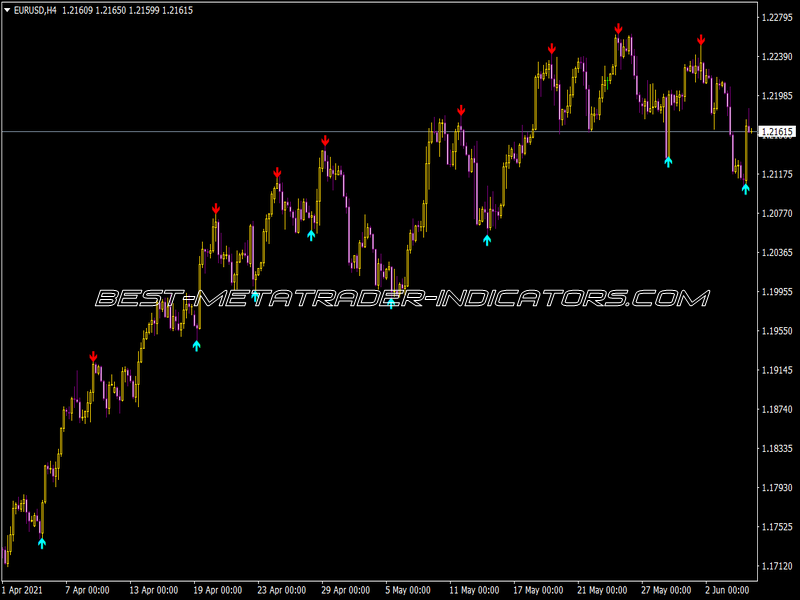
Task: Click the 1 Apr 2021 date label
Action: pyautogui.click(x=22, y=590)
